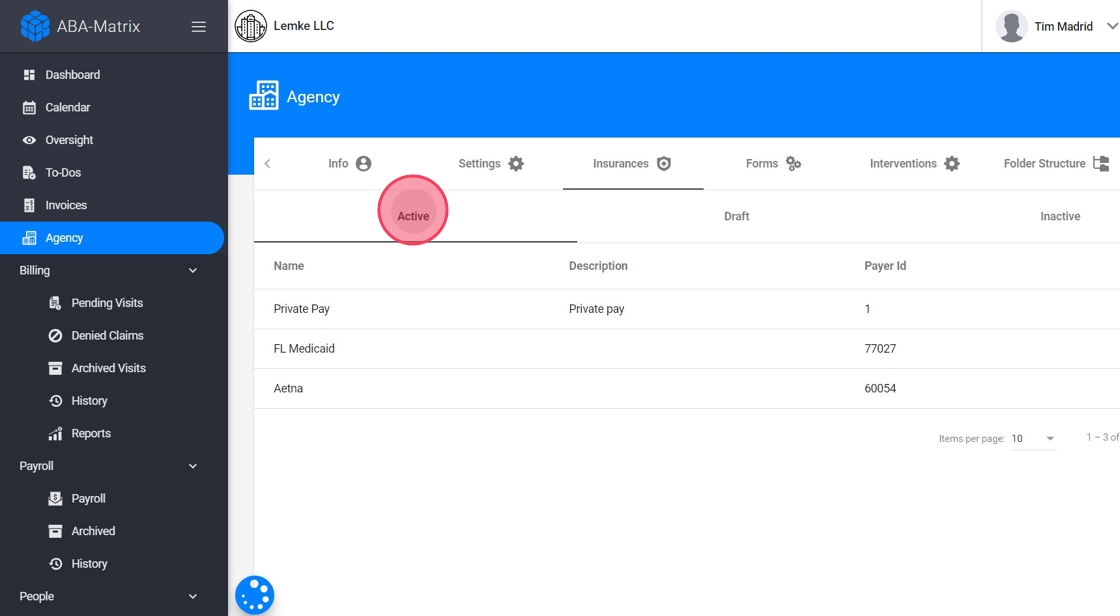Viewport: 1120px width, 616px height.
Task: Select the FL Medicaid insurance row
Action: point(687,349)
